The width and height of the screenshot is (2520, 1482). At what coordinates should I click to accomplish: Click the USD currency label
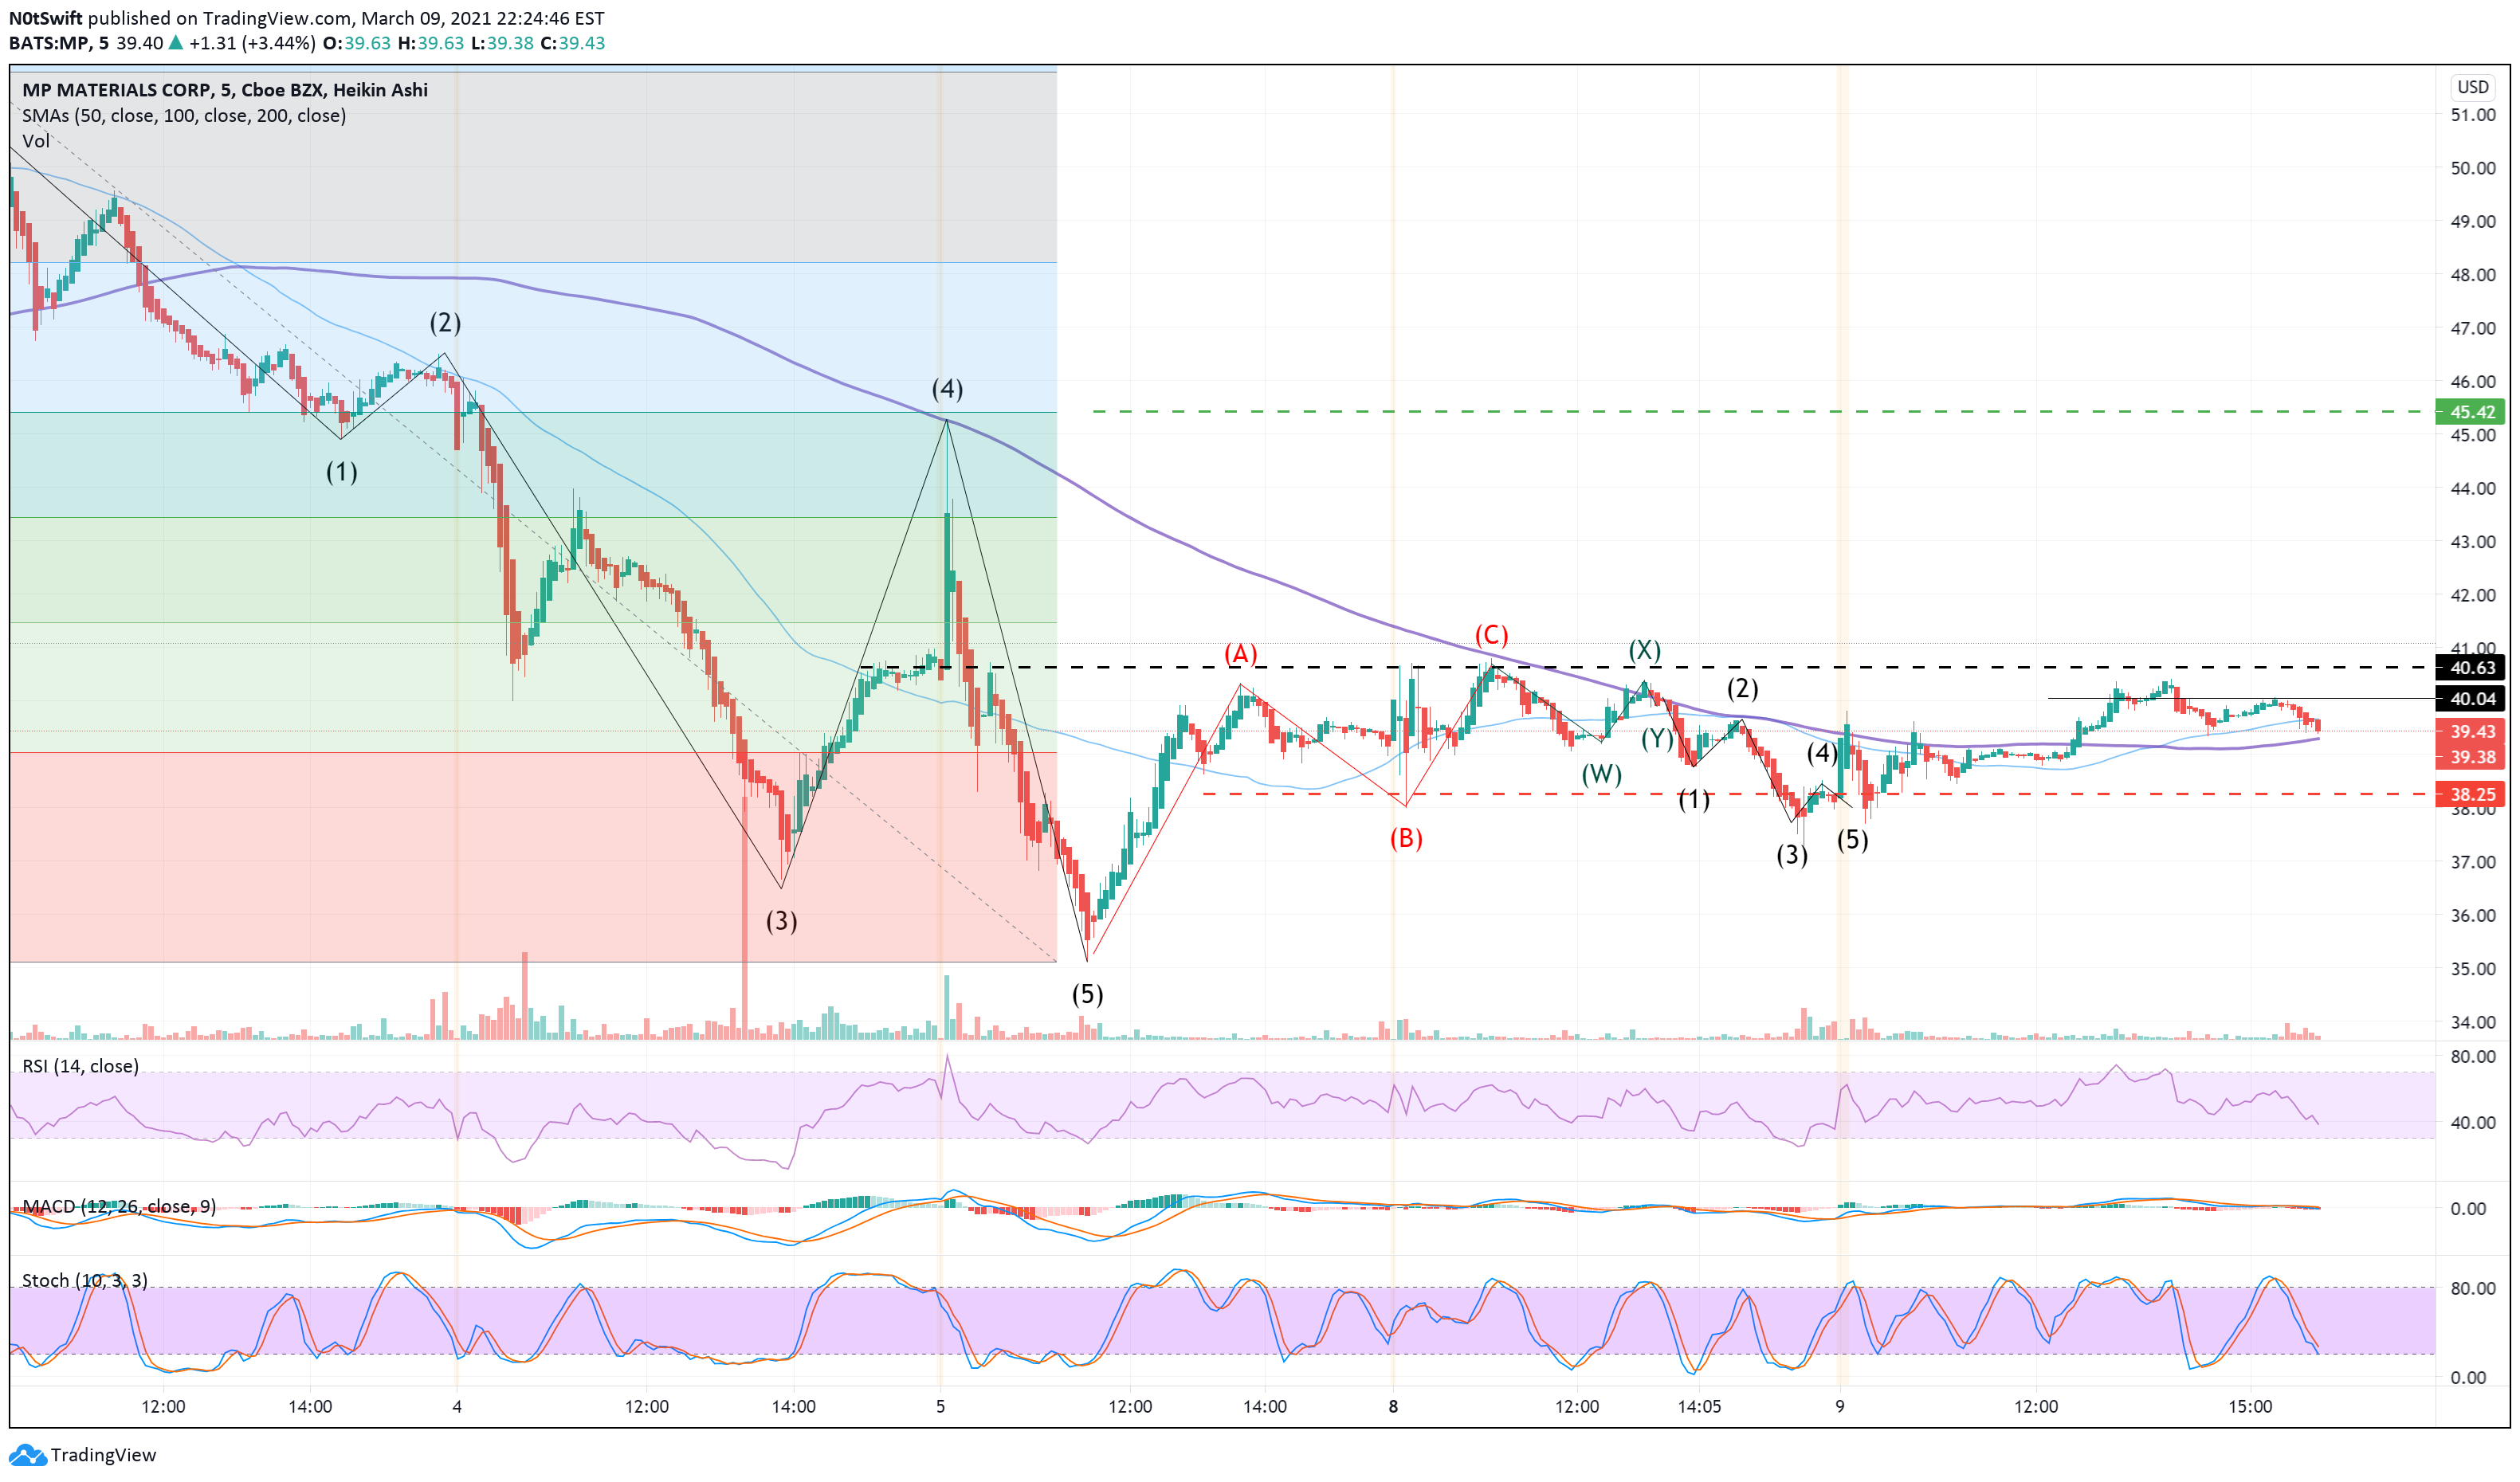point(2472,87)
